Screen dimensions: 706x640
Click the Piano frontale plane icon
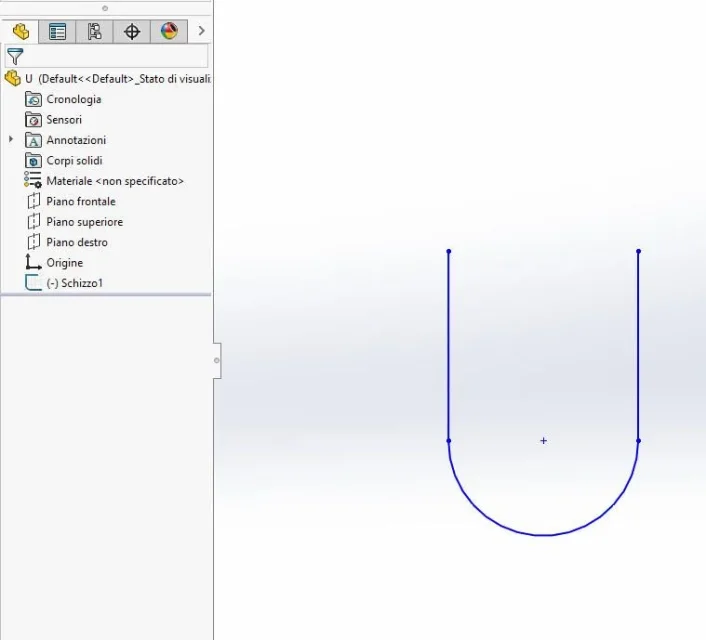point(34,201)
